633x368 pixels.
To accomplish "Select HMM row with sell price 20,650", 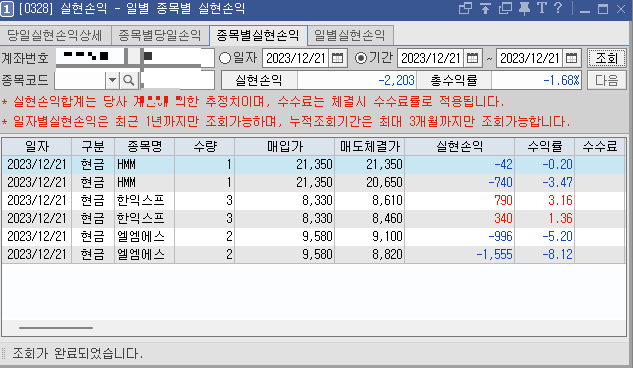I will pyautogui.click(x=314, y=182).
